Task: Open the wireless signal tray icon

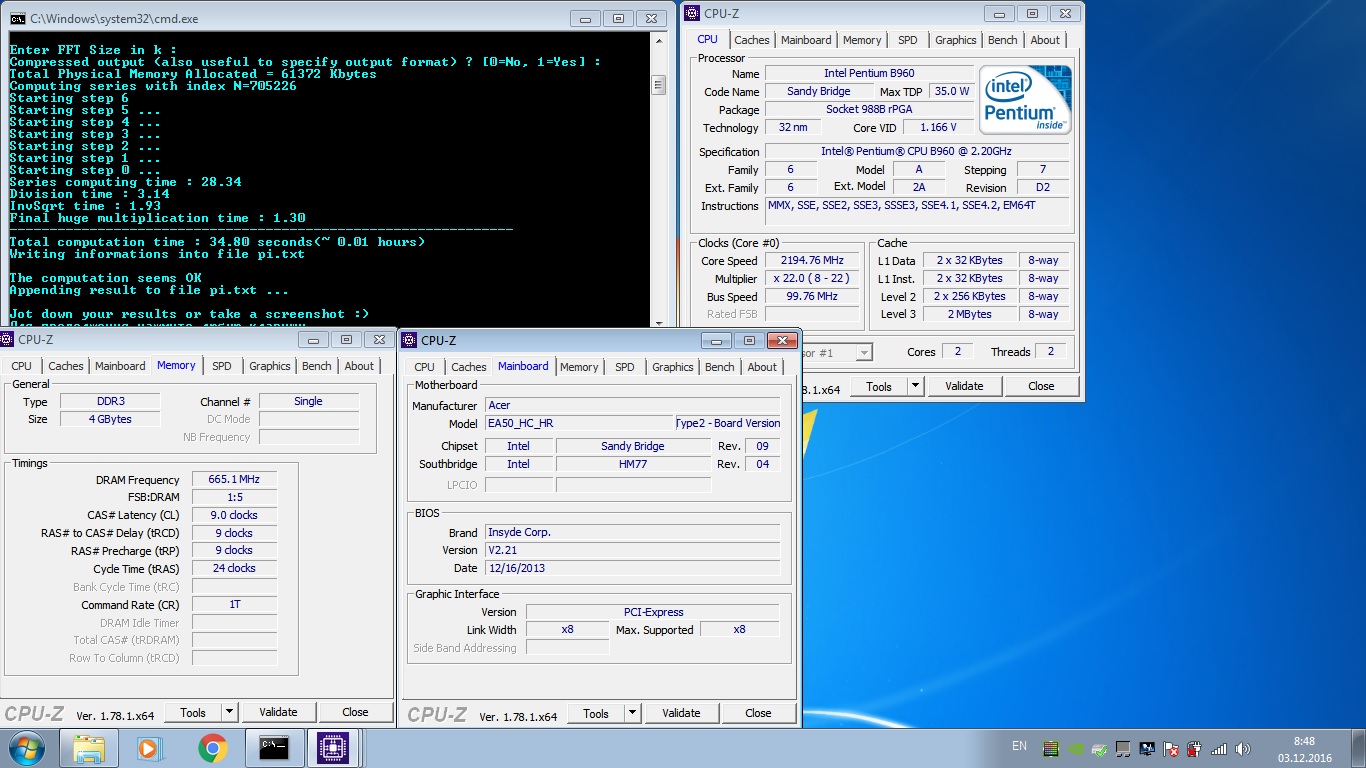Action: click(1218, 748)
